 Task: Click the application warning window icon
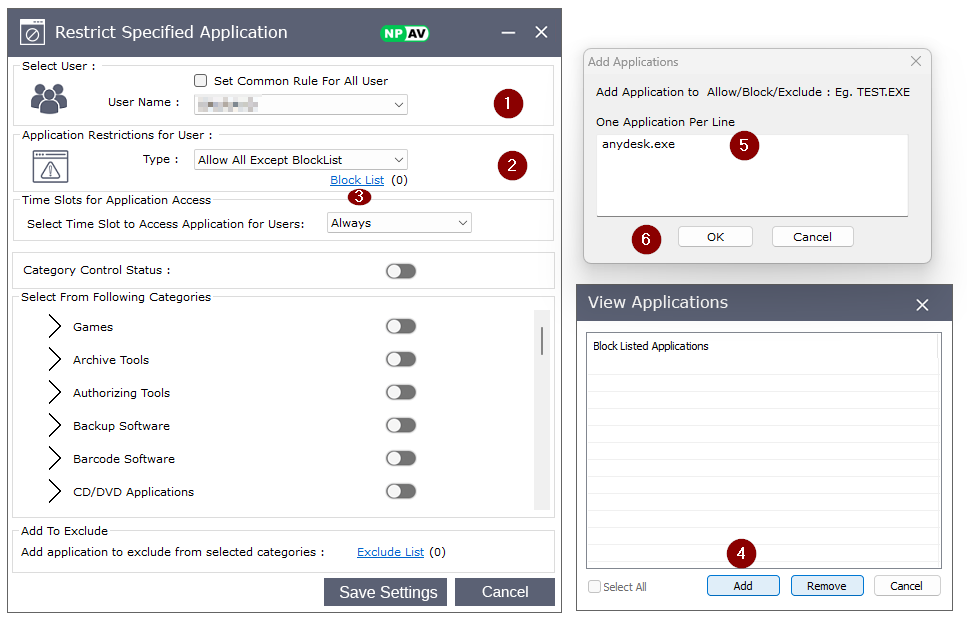click(x=50, y=165)
